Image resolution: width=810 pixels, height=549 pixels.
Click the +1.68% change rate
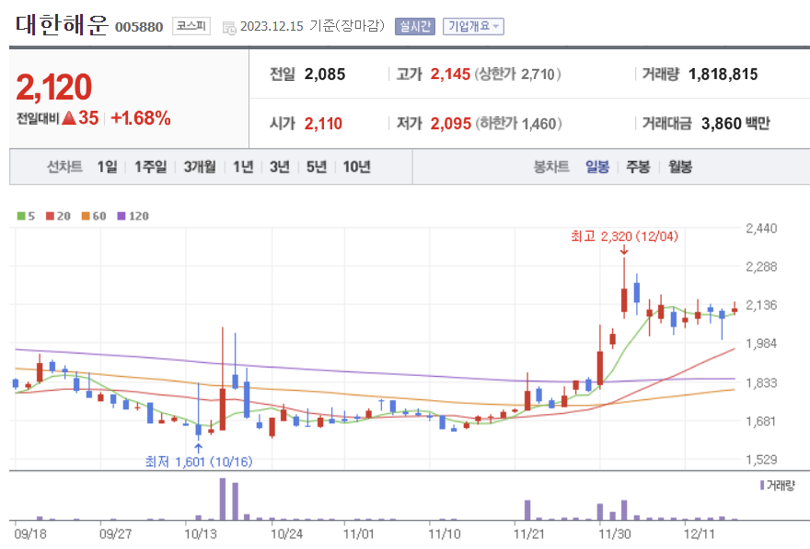click(x=141, y=118)
